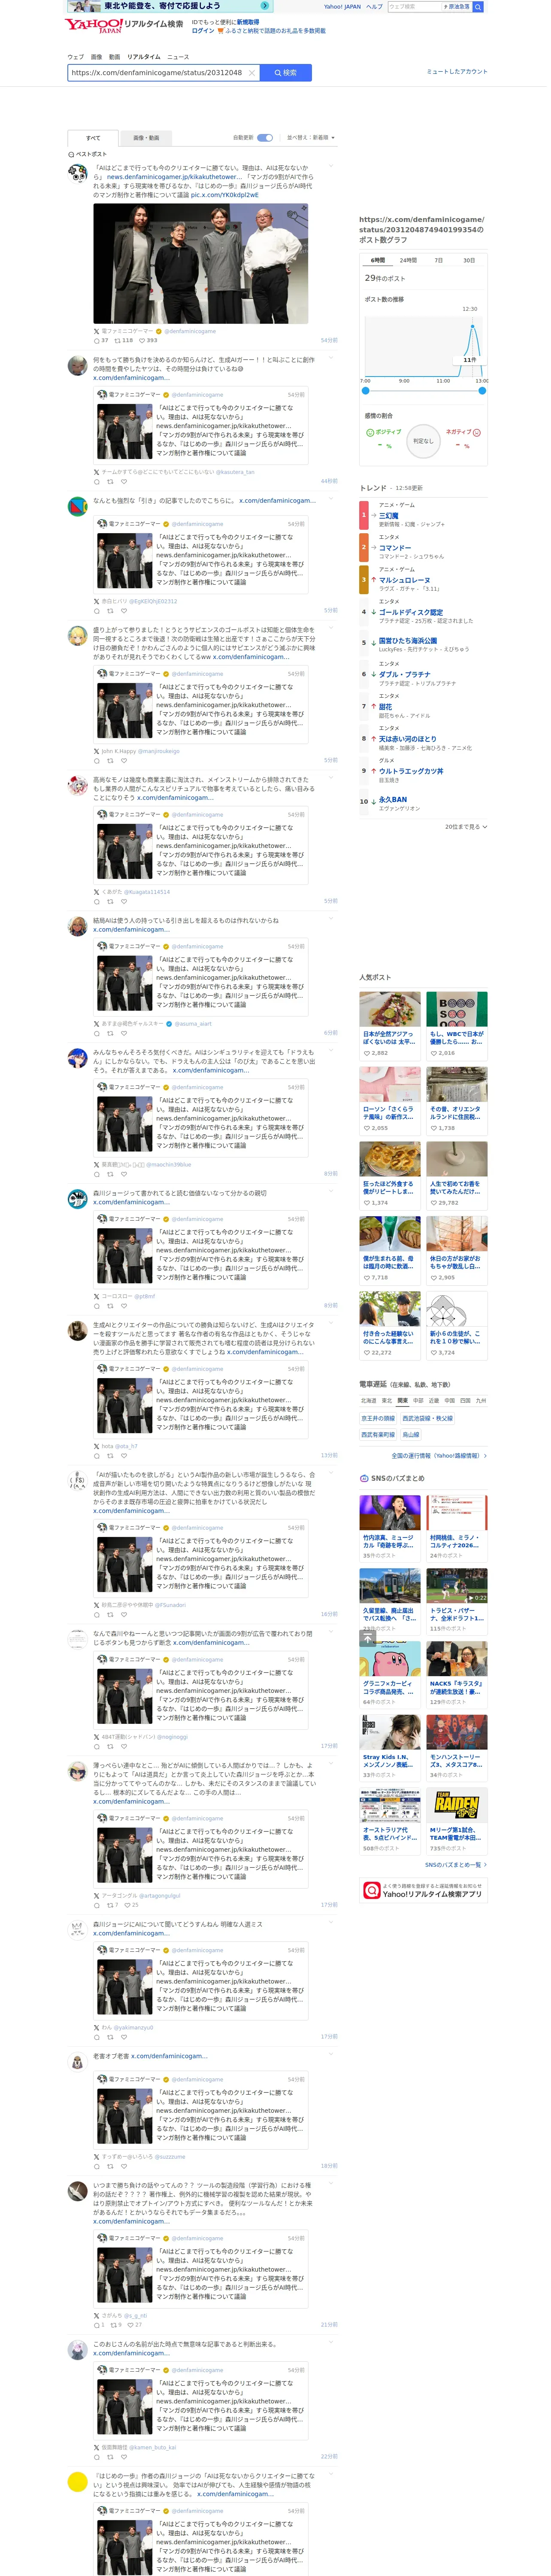551x2576 pixels.
Task: Select the 画像 search category
Action: 96,57
